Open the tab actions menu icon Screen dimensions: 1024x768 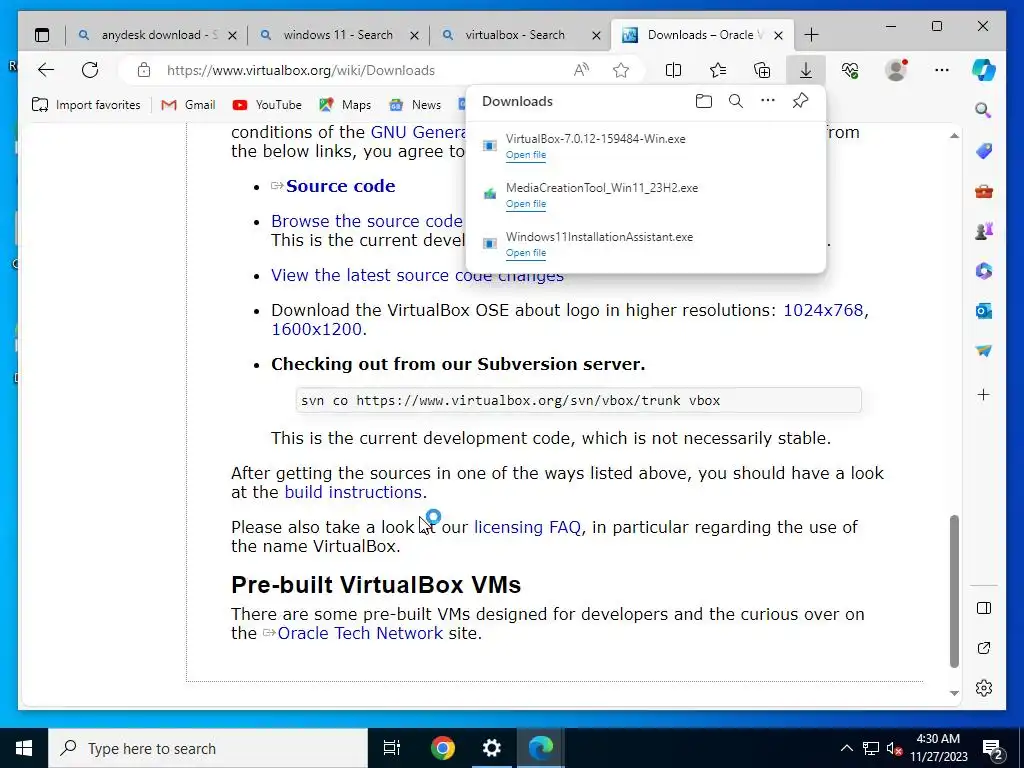tap(42, 35)
